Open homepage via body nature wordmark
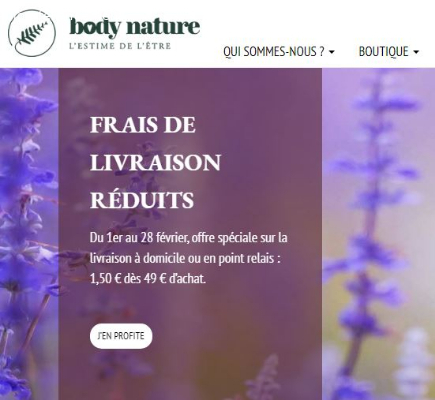The image size is (435, 400). click(x=135, y=27)
